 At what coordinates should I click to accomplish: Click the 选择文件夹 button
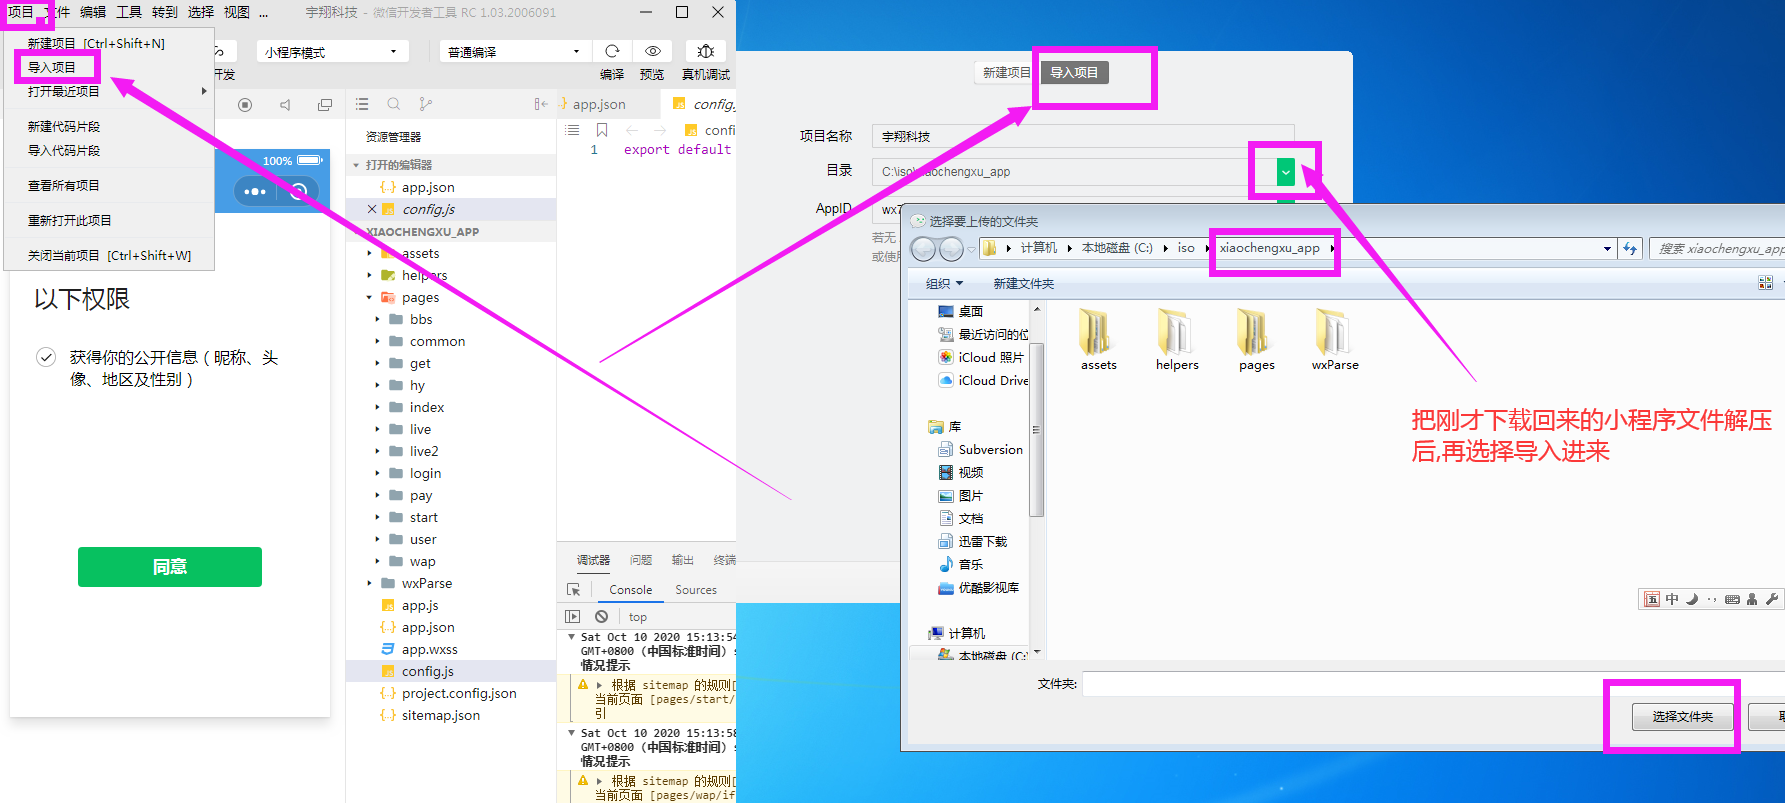(1682, 717)
